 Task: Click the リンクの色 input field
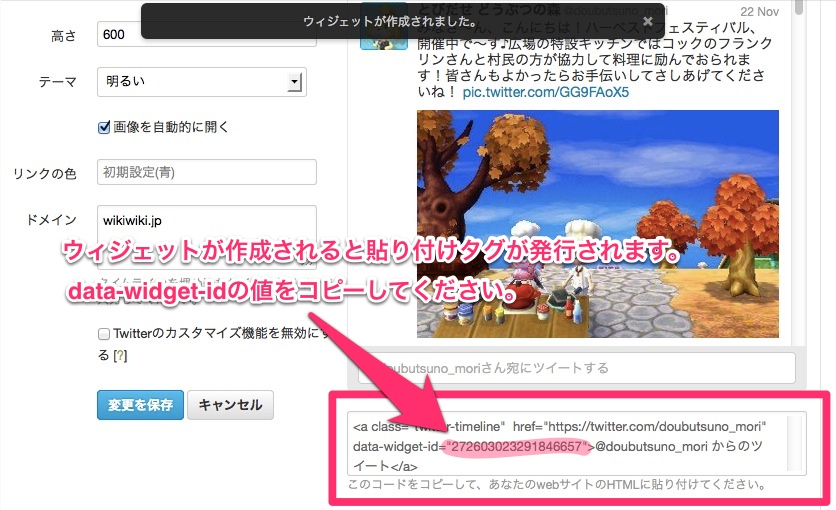(x=207, y=172)
